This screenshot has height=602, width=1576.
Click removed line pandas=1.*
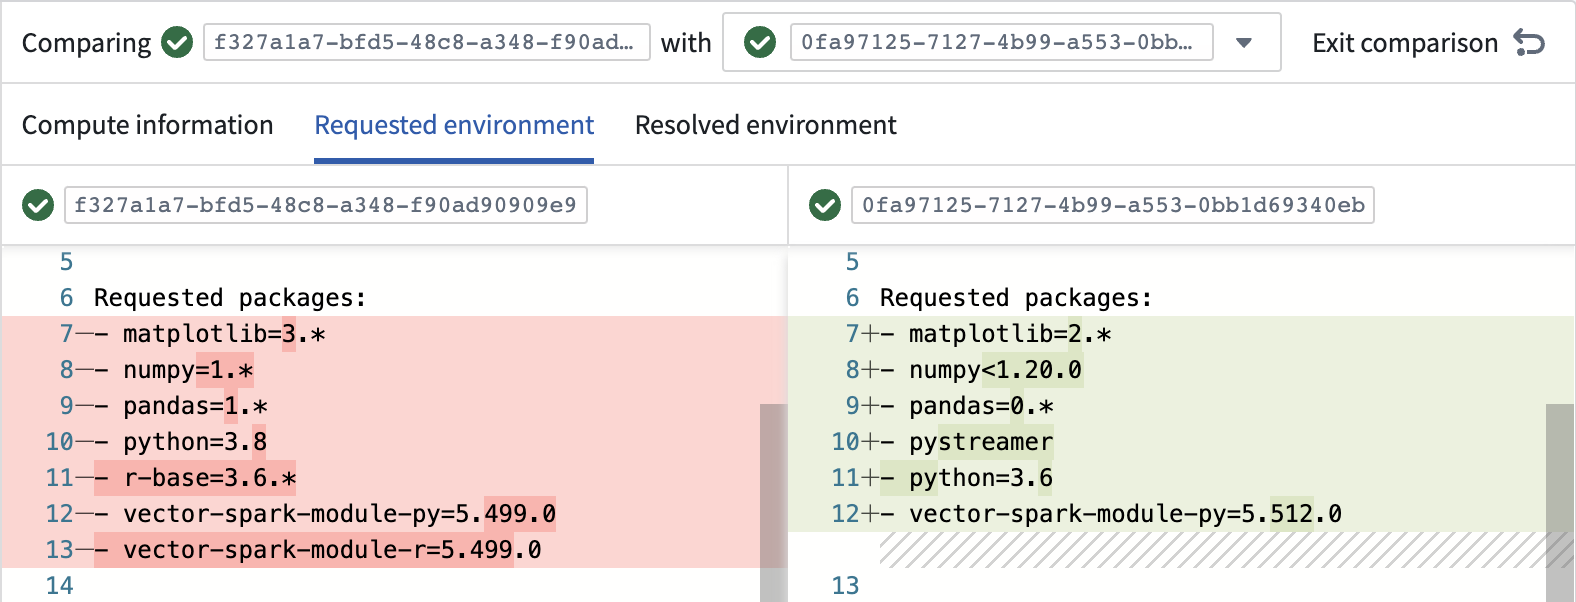(x=394, y=406)
